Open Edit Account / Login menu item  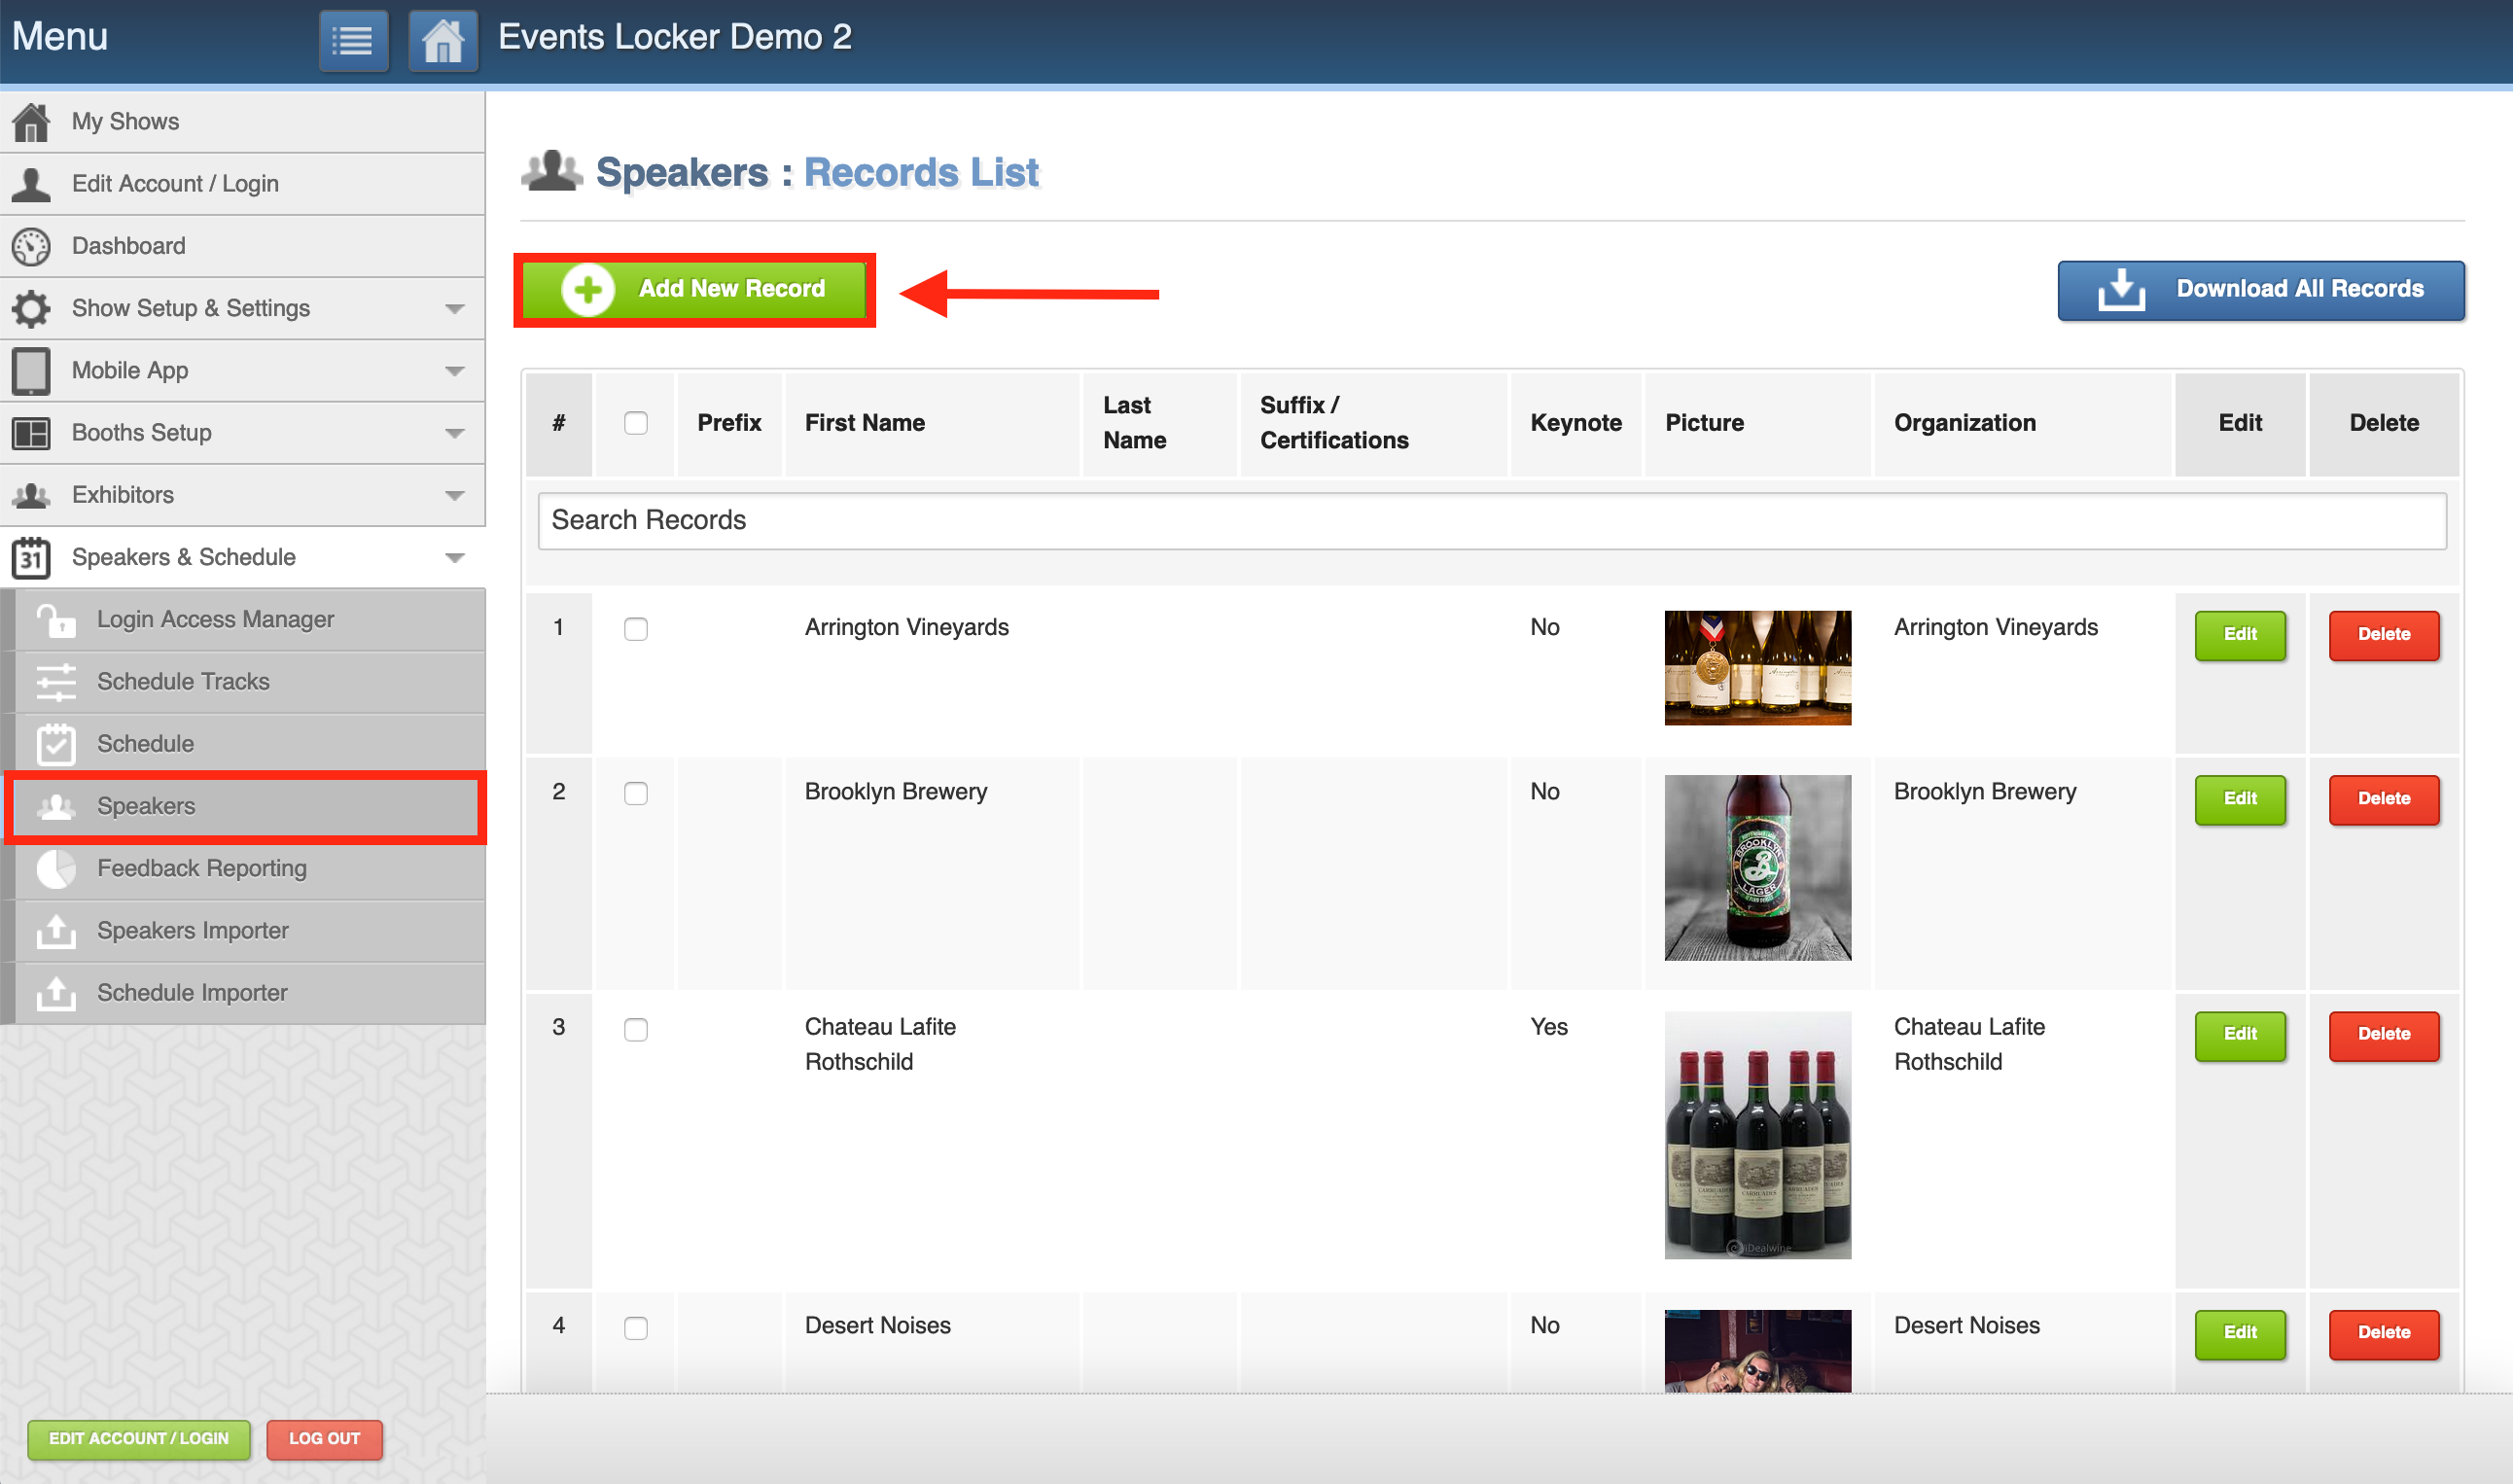(243, 184)
